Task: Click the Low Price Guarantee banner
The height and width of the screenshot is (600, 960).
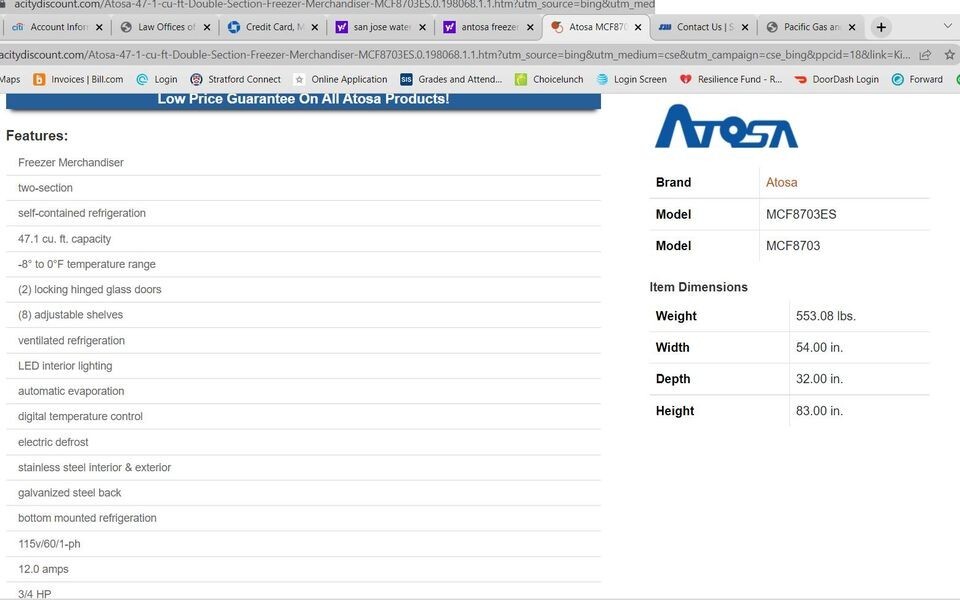Action: pos(303,100)
